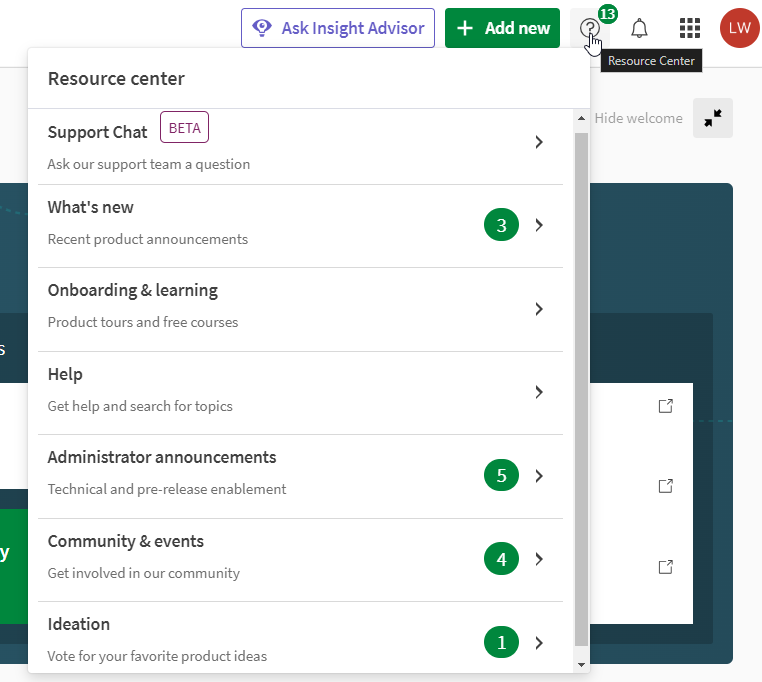The height and width of the screenshot is (682, 762).
Task: Click the collapse welcome arrows icon
Action: (712, 118)
